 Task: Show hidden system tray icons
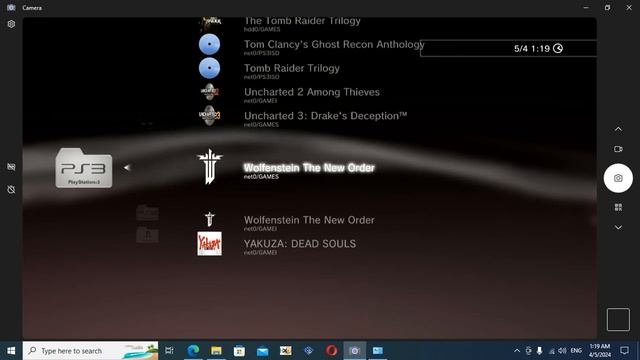pyautogui.click(x=517, y=351)
